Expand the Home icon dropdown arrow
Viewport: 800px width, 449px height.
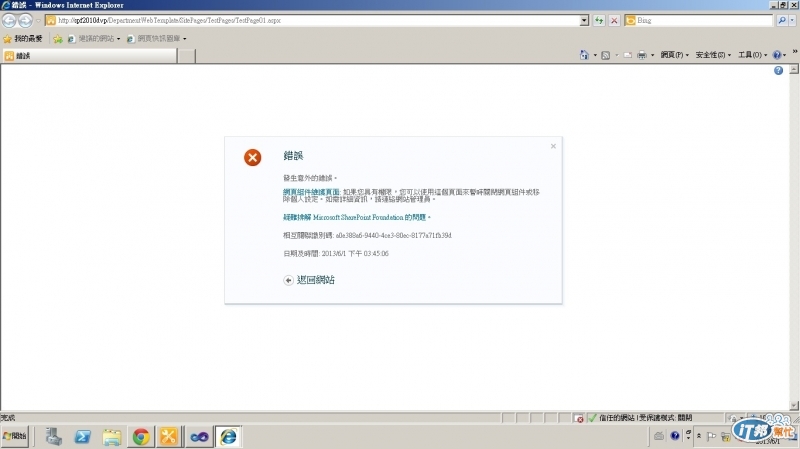point(595,55)
